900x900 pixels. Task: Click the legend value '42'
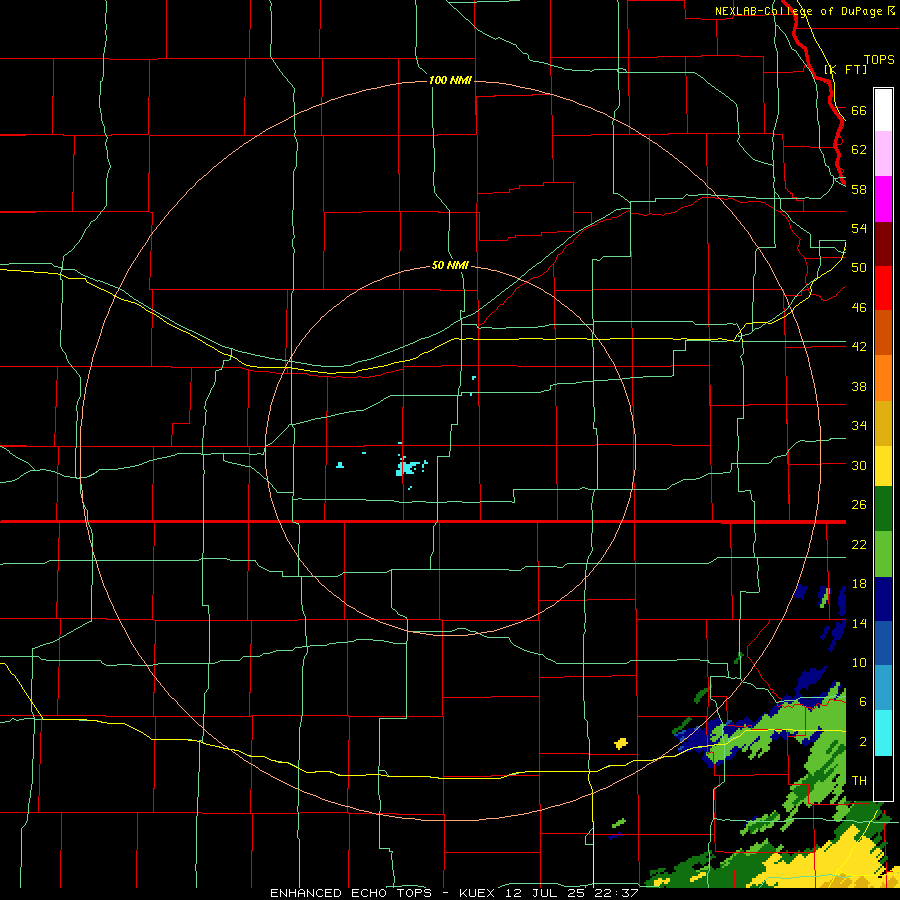(859, 346)
